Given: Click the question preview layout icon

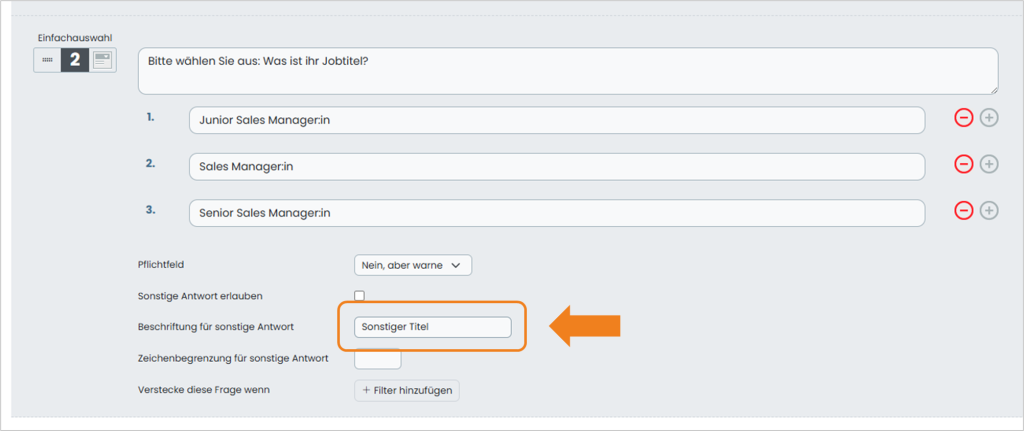Looking at the screenshot, I should tap(103, 60).
